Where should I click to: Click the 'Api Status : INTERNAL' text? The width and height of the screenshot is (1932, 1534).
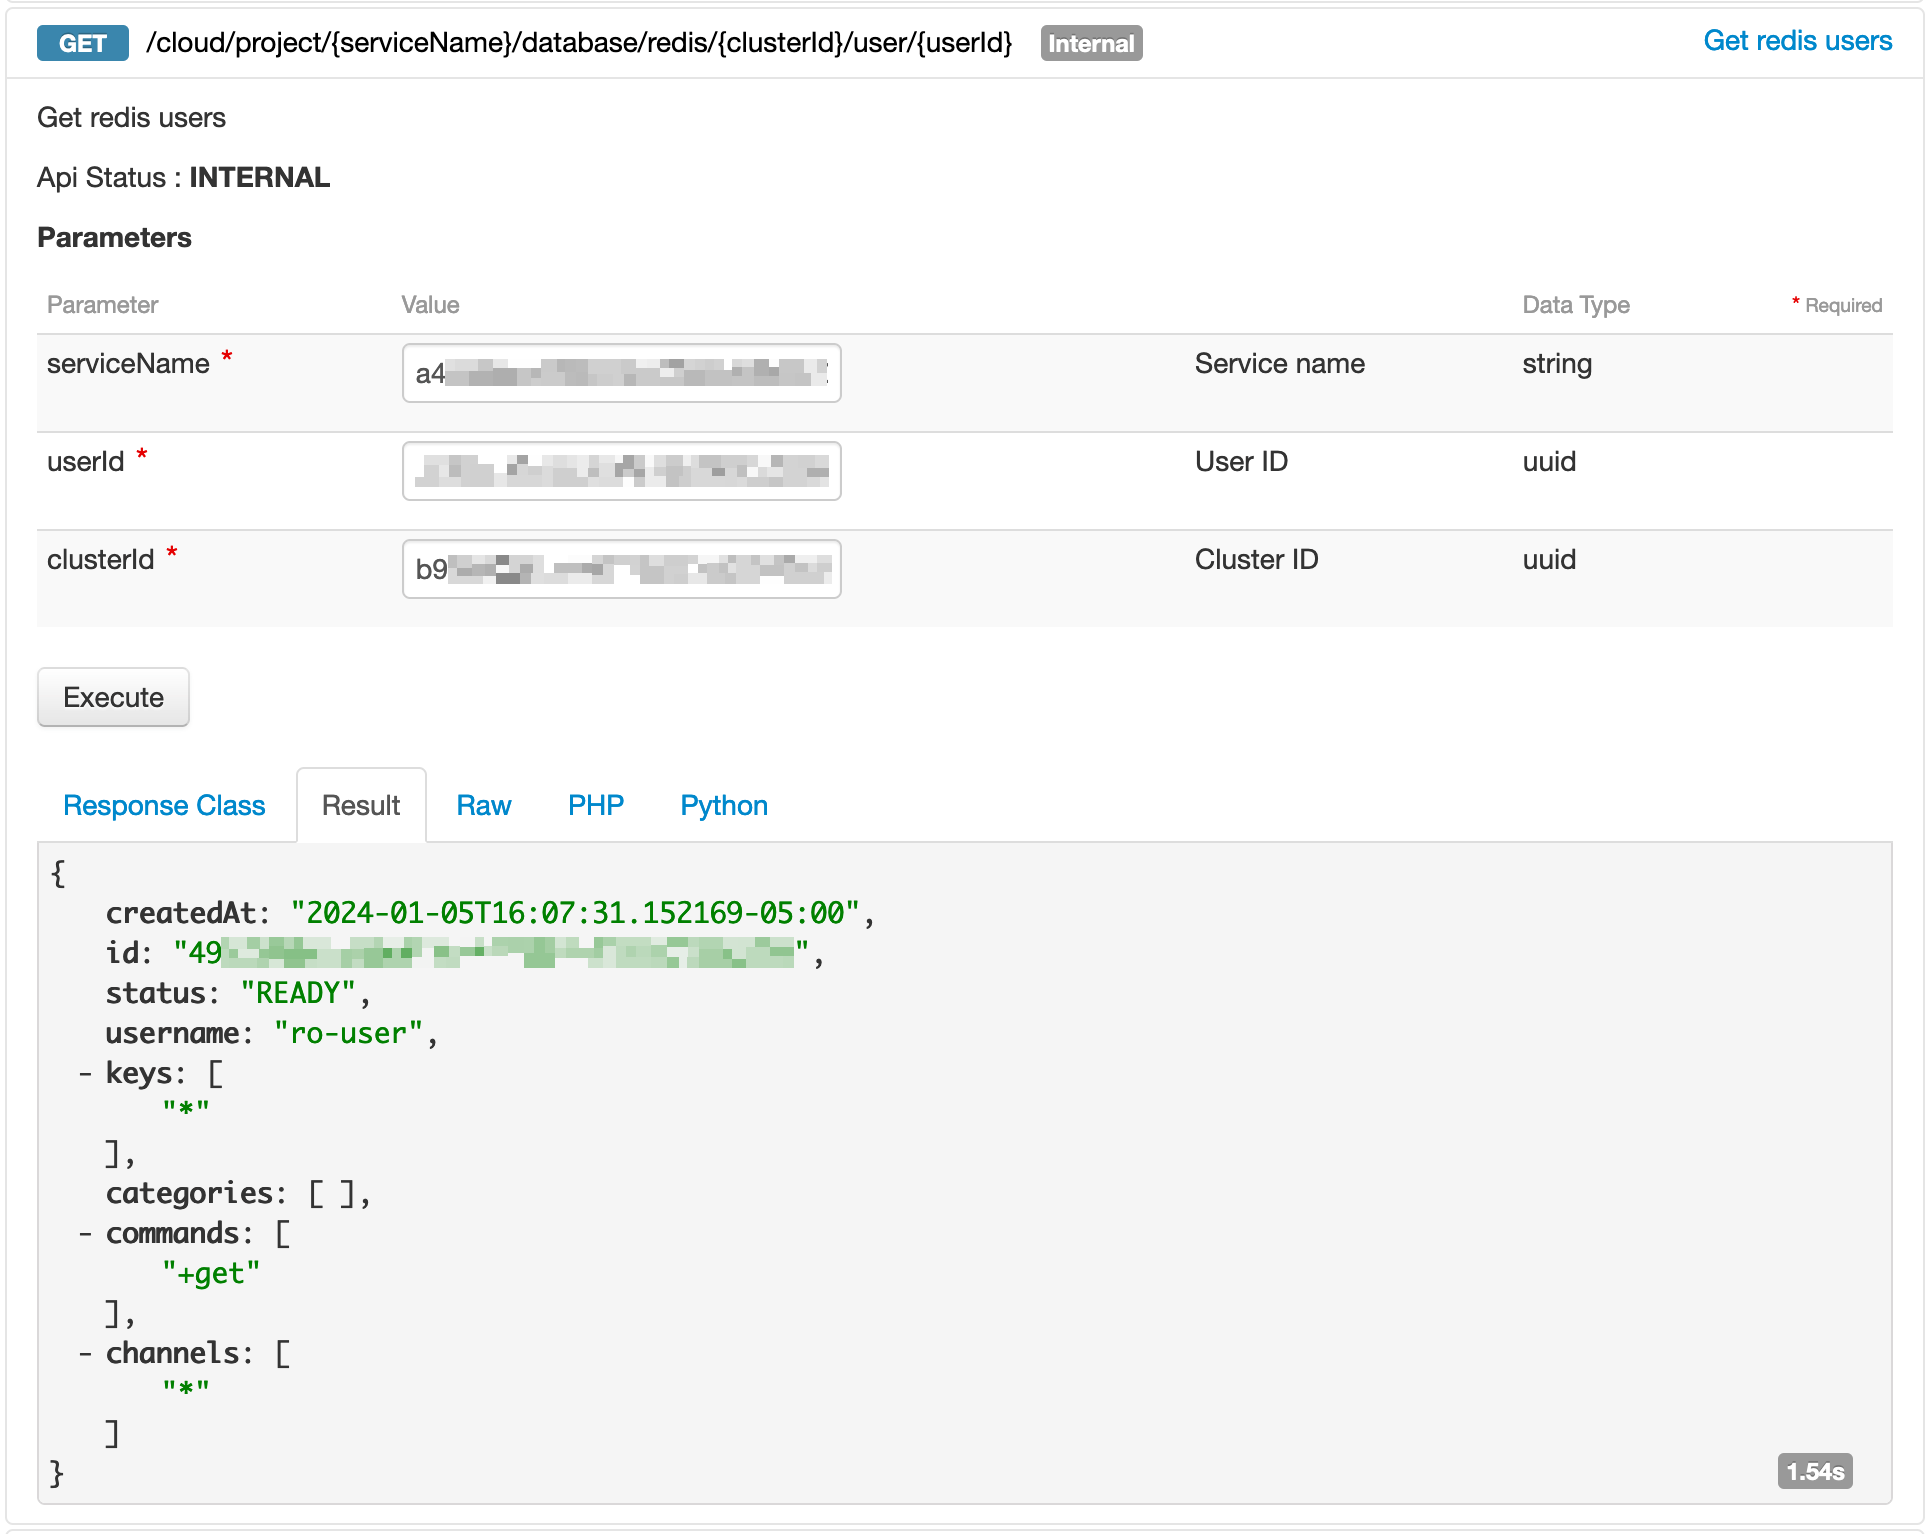[183, 177]
